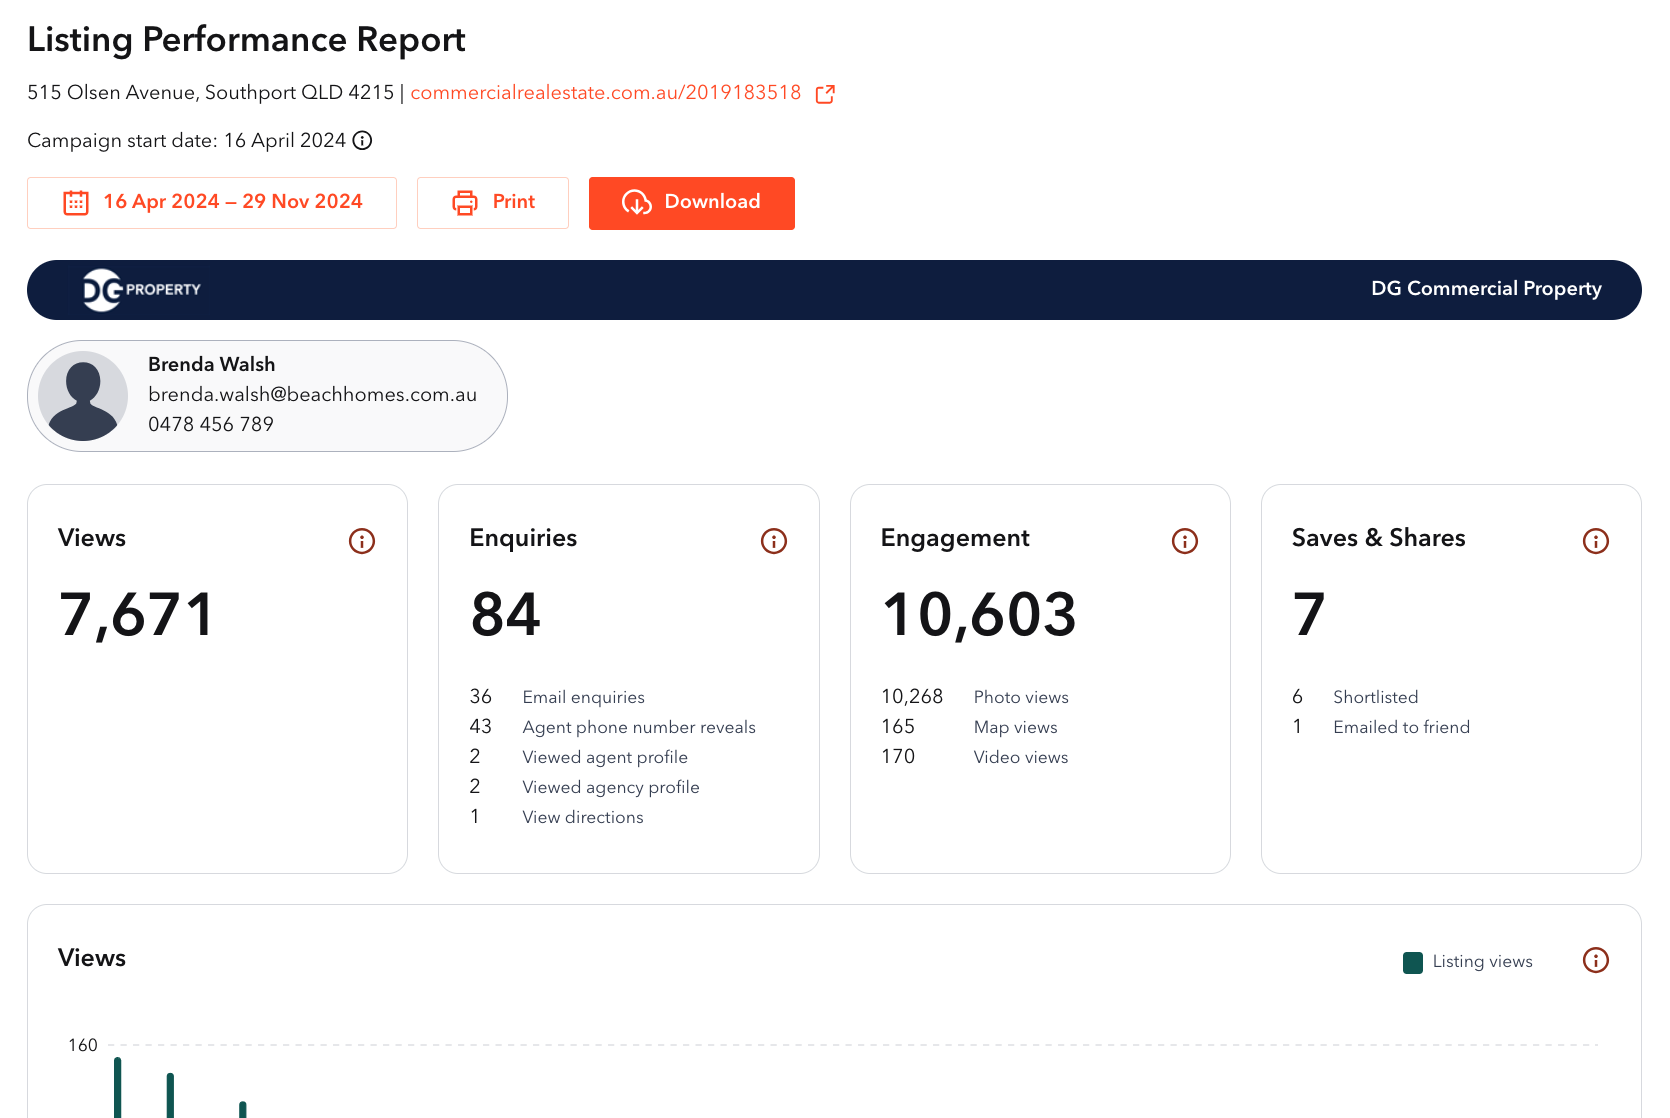Click the 84 enquiries total
Image resolution: width=1670 pixels, height=1118 pixels.
point(506,614)
